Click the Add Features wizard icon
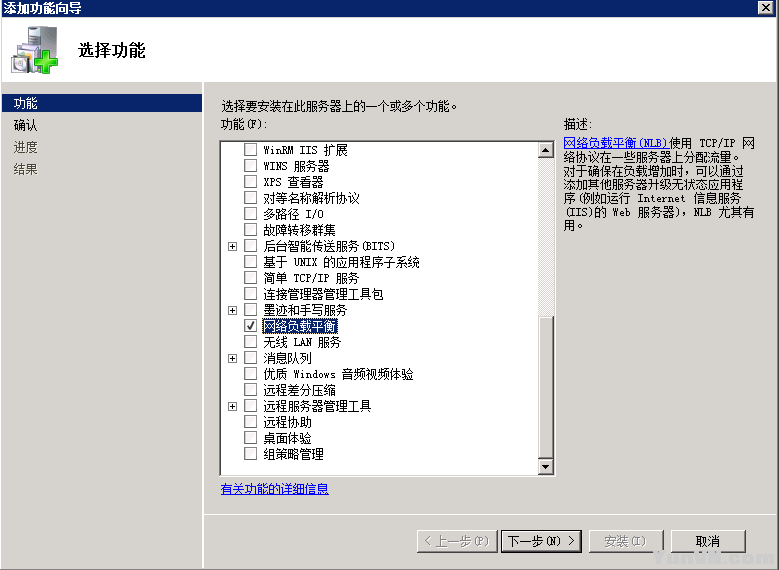 (x=34, y=50)
